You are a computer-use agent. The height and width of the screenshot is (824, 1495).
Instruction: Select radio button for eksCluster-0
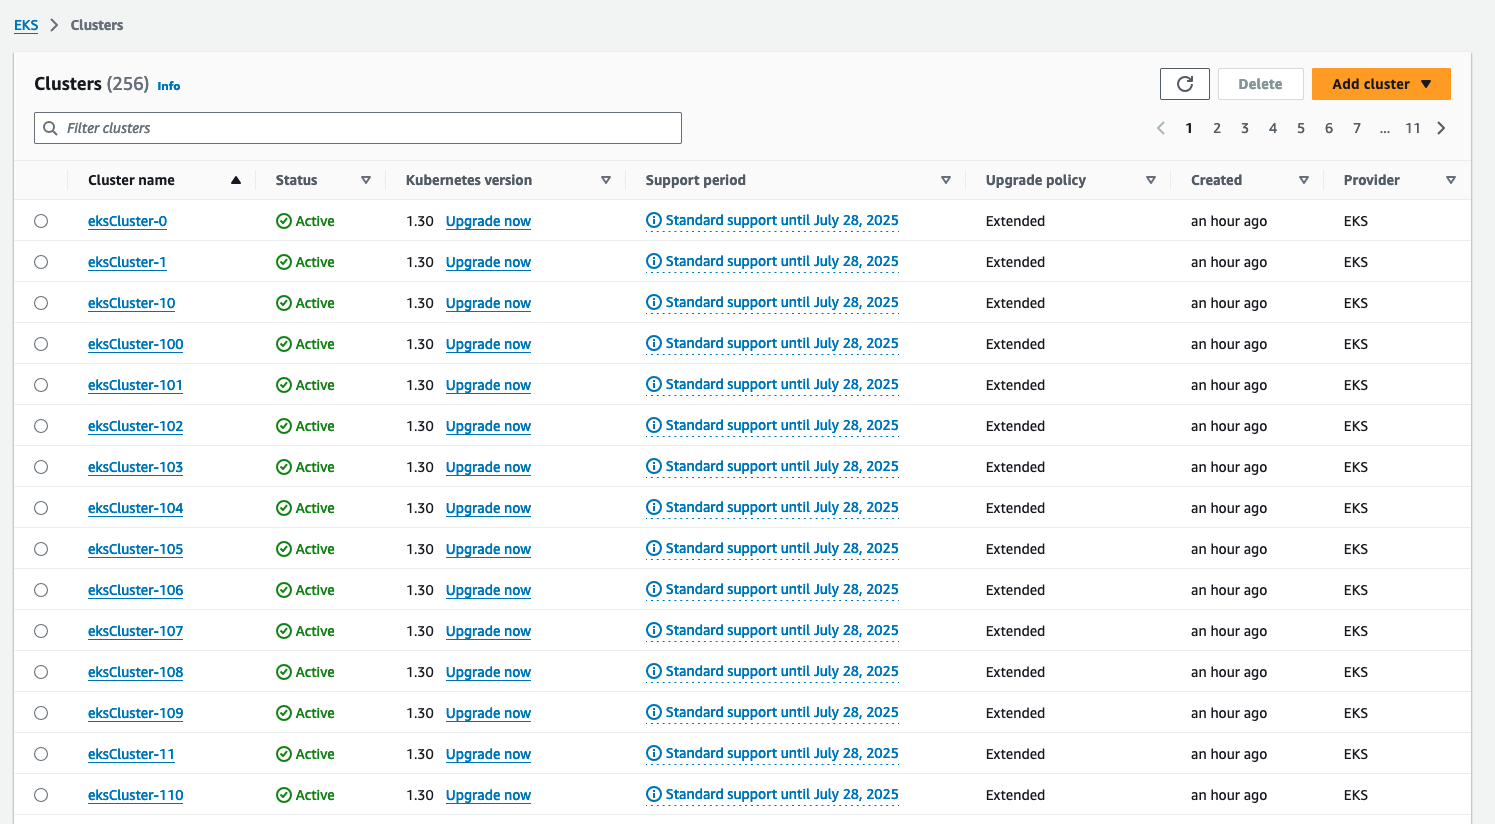coord(41,221)
